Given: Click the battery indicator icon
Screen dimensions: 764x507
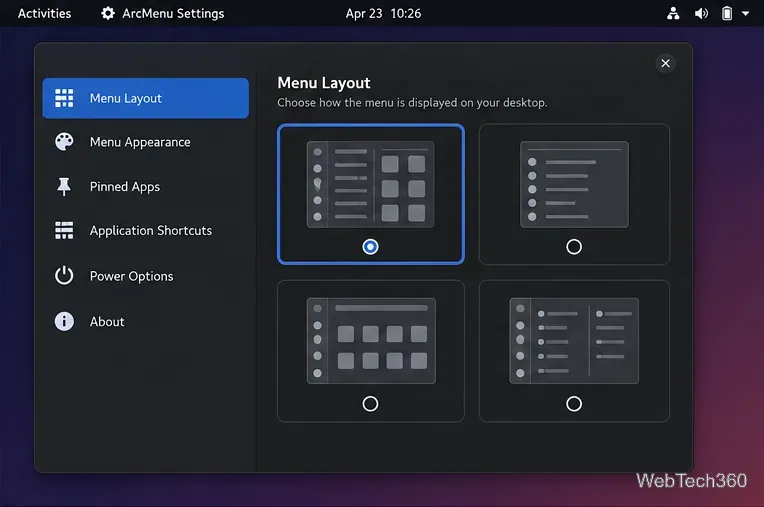Looking at the screenshot, I should coord(726,13).
